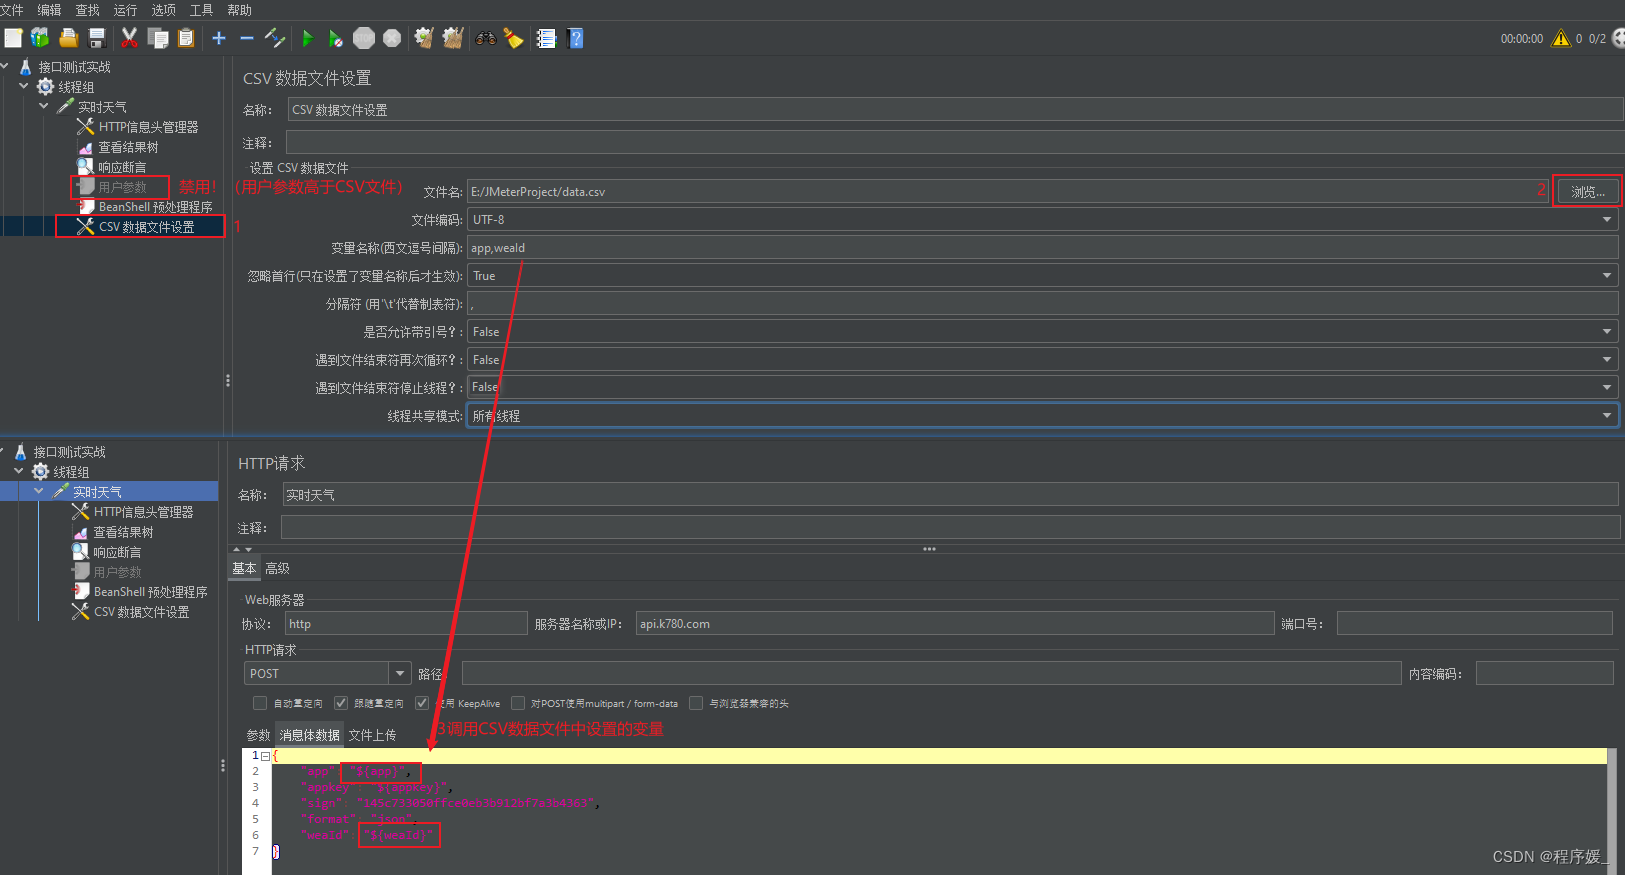Image resolution: width=1625 pixels, height=875 pixels.
Task: Open Search with the binoculars icon
Action: [x=486, y=38]
